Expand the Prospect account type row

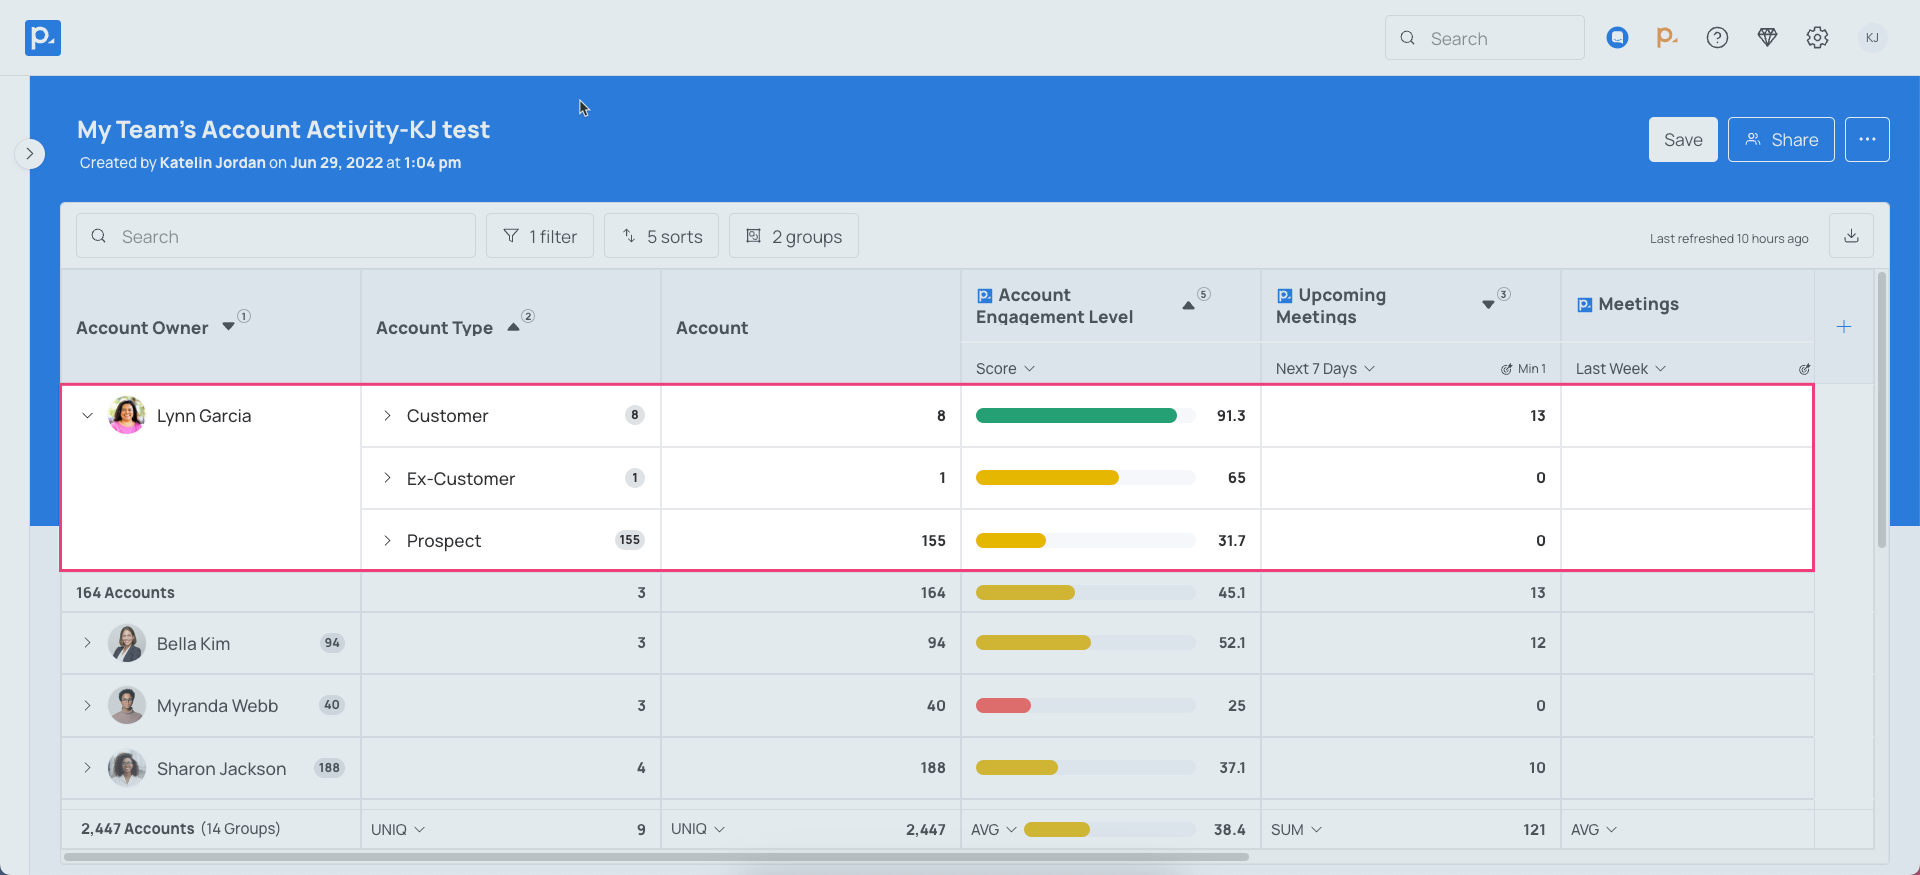388,541
